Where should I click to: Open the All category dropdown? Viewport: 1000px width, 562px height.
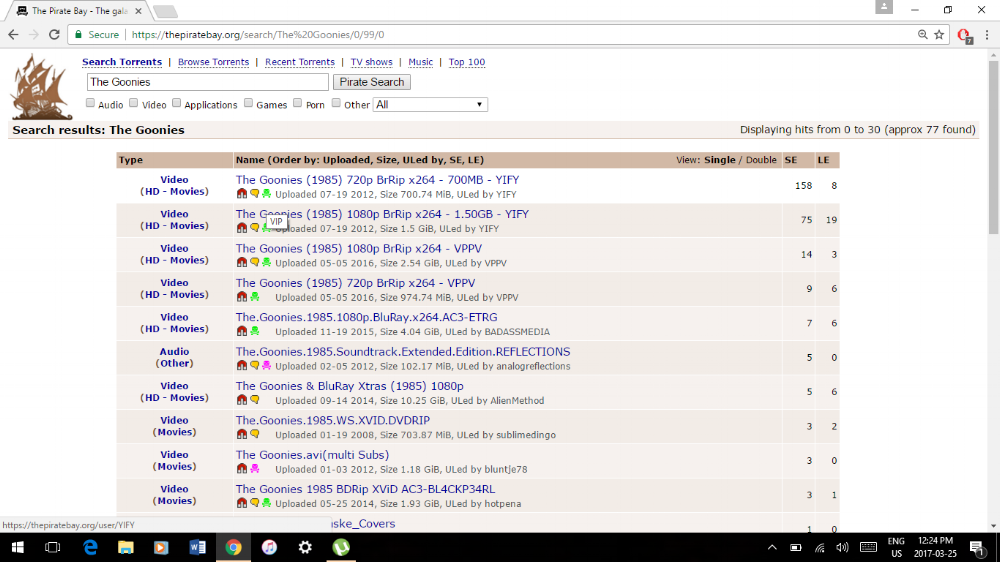[x=430, y=105]
